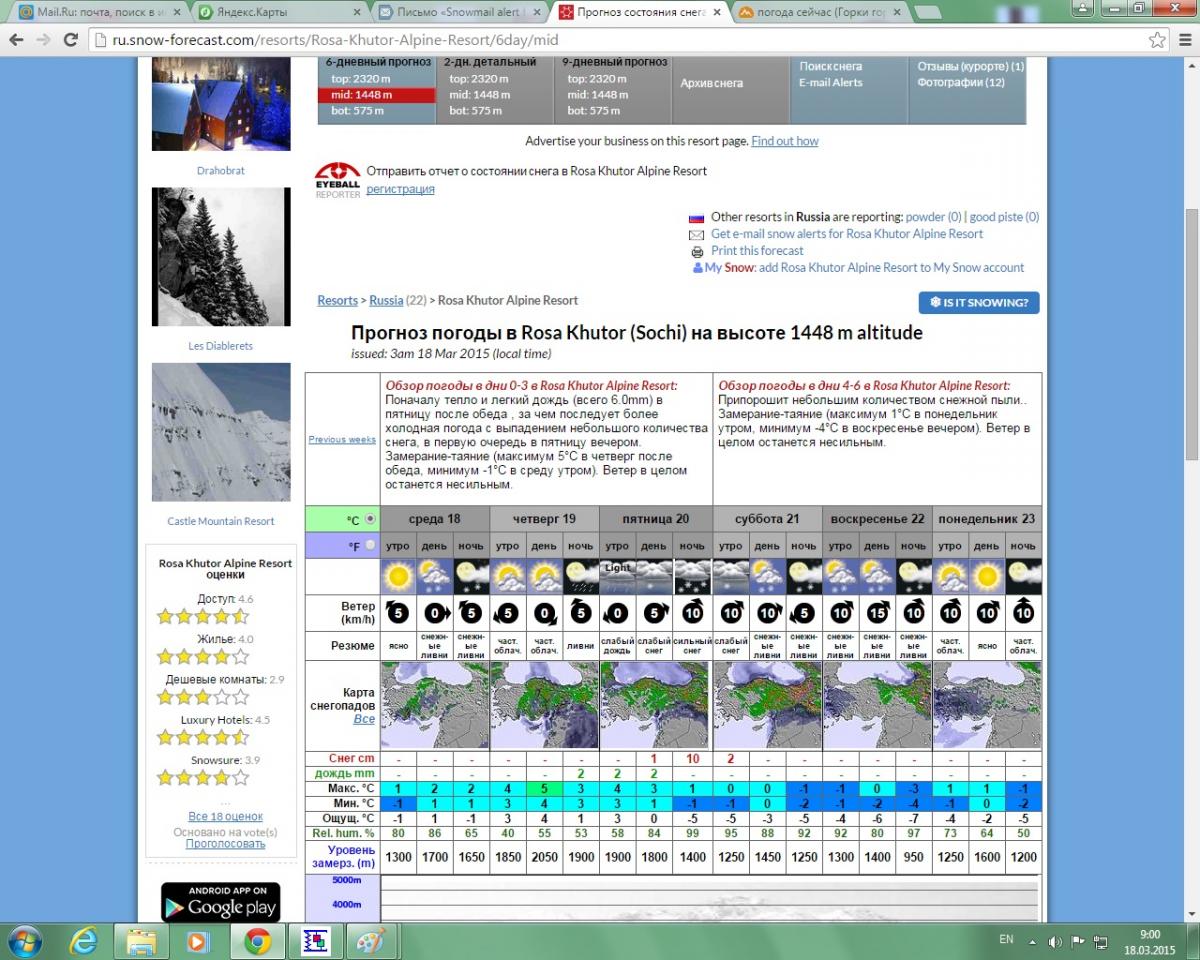
Task: Open the Mail.Ru browser tab
Action: tap(100, 13)
